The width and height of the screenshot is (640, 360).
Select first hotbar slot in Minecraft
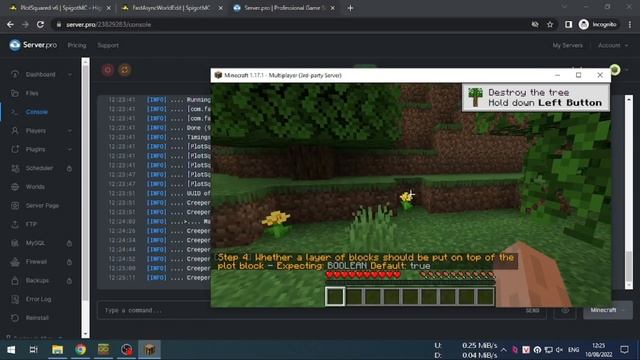[x=335, y=297]
